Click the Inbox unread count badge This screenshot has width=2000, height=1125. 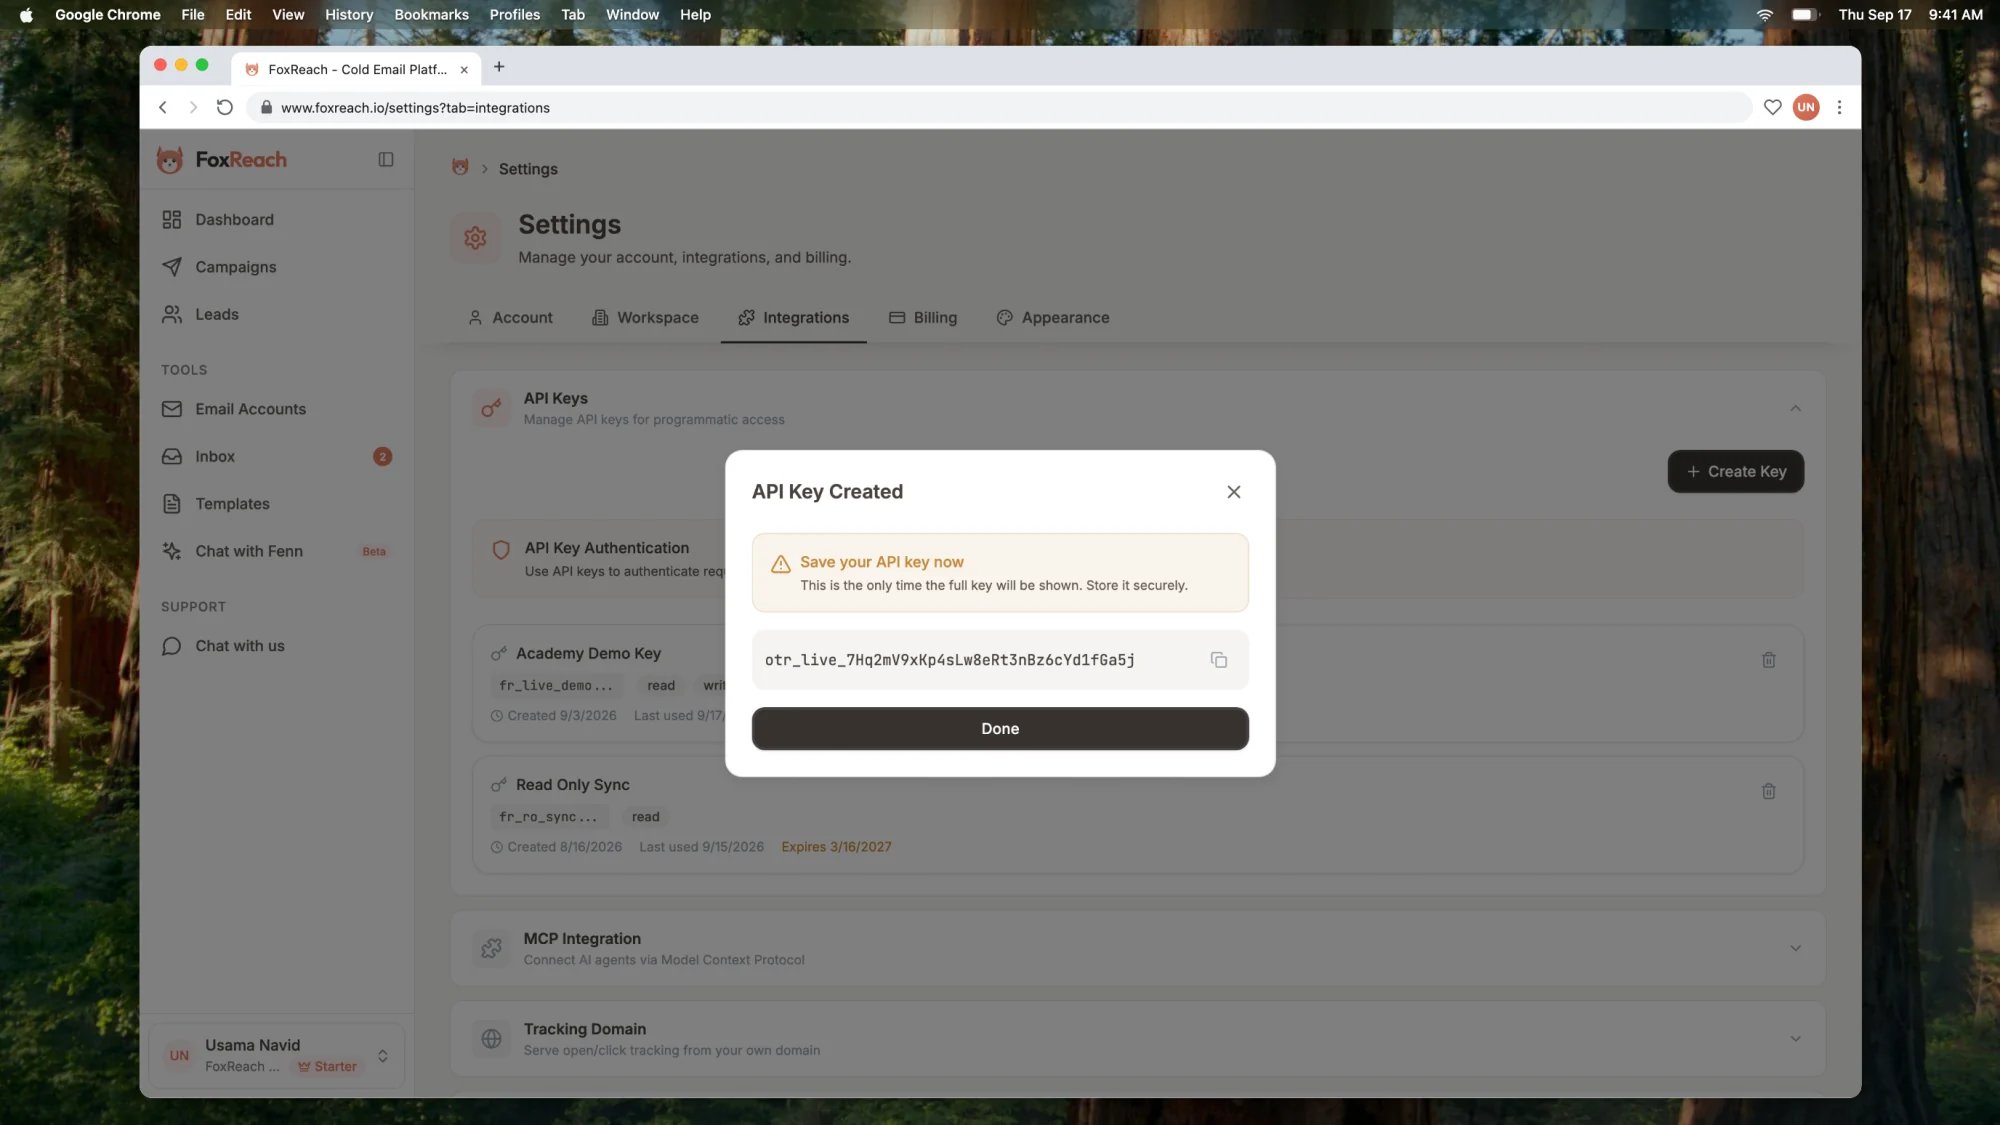tap(382, 457)
